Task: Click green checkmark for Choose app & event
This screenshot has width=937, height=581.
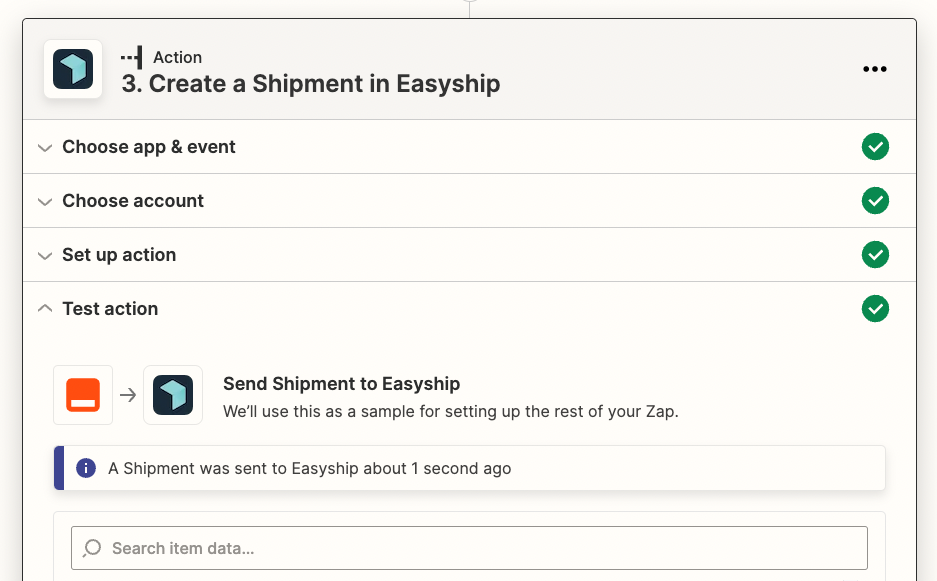Action: click(875, 146)
